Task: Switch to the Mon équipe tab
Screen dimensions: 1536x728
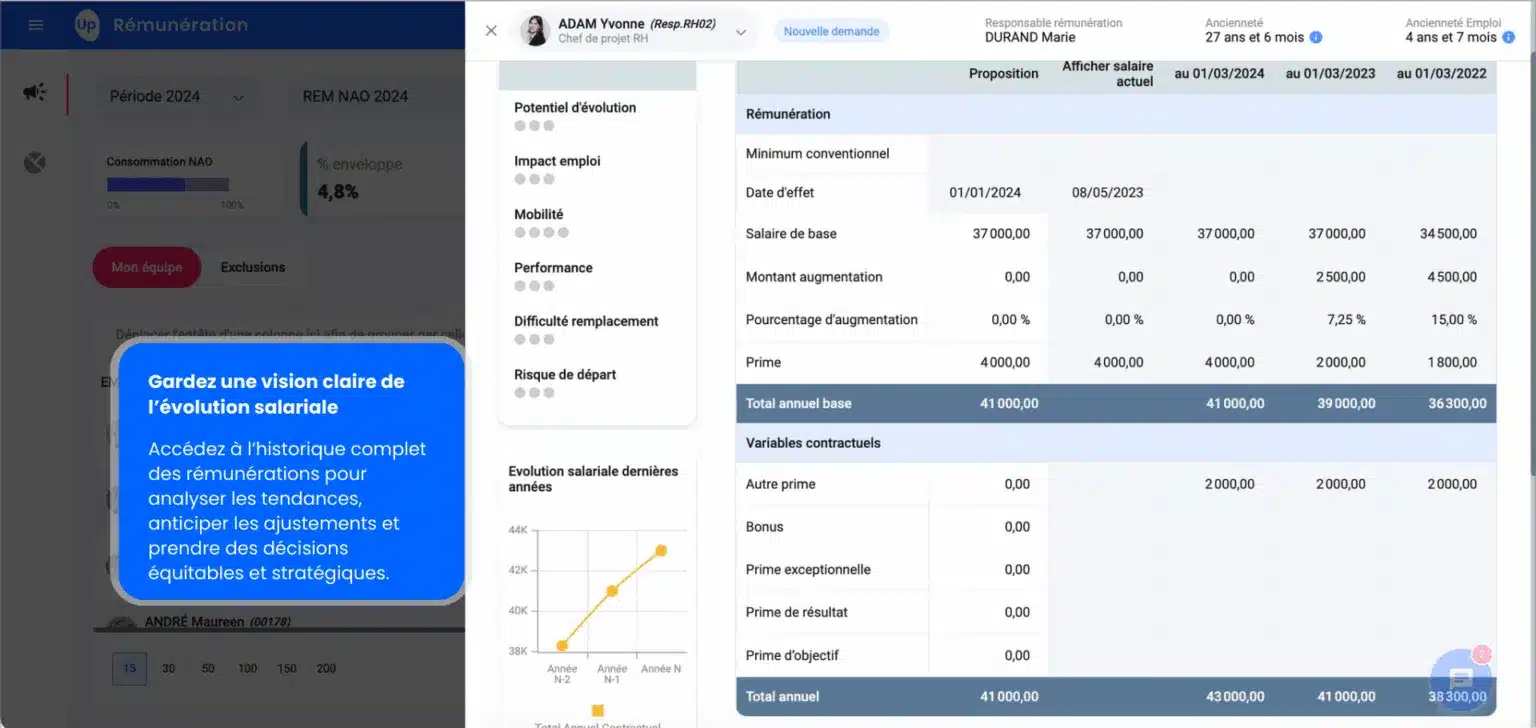Action: (146, 267)
